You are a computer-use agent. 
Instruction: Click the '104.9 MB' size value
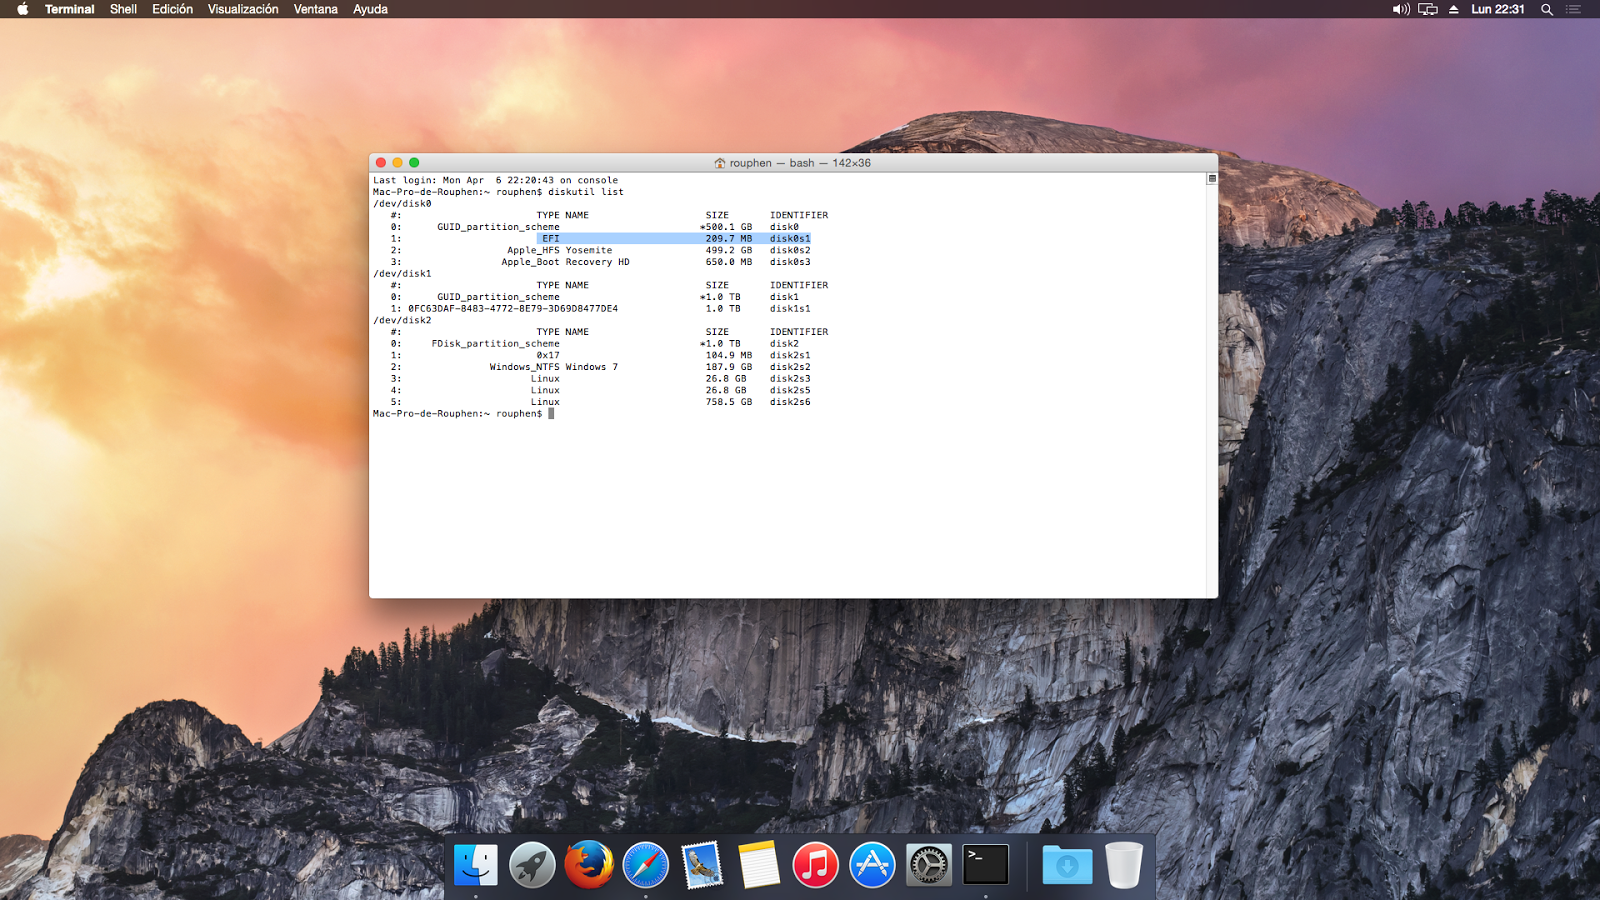pos(729,356)
